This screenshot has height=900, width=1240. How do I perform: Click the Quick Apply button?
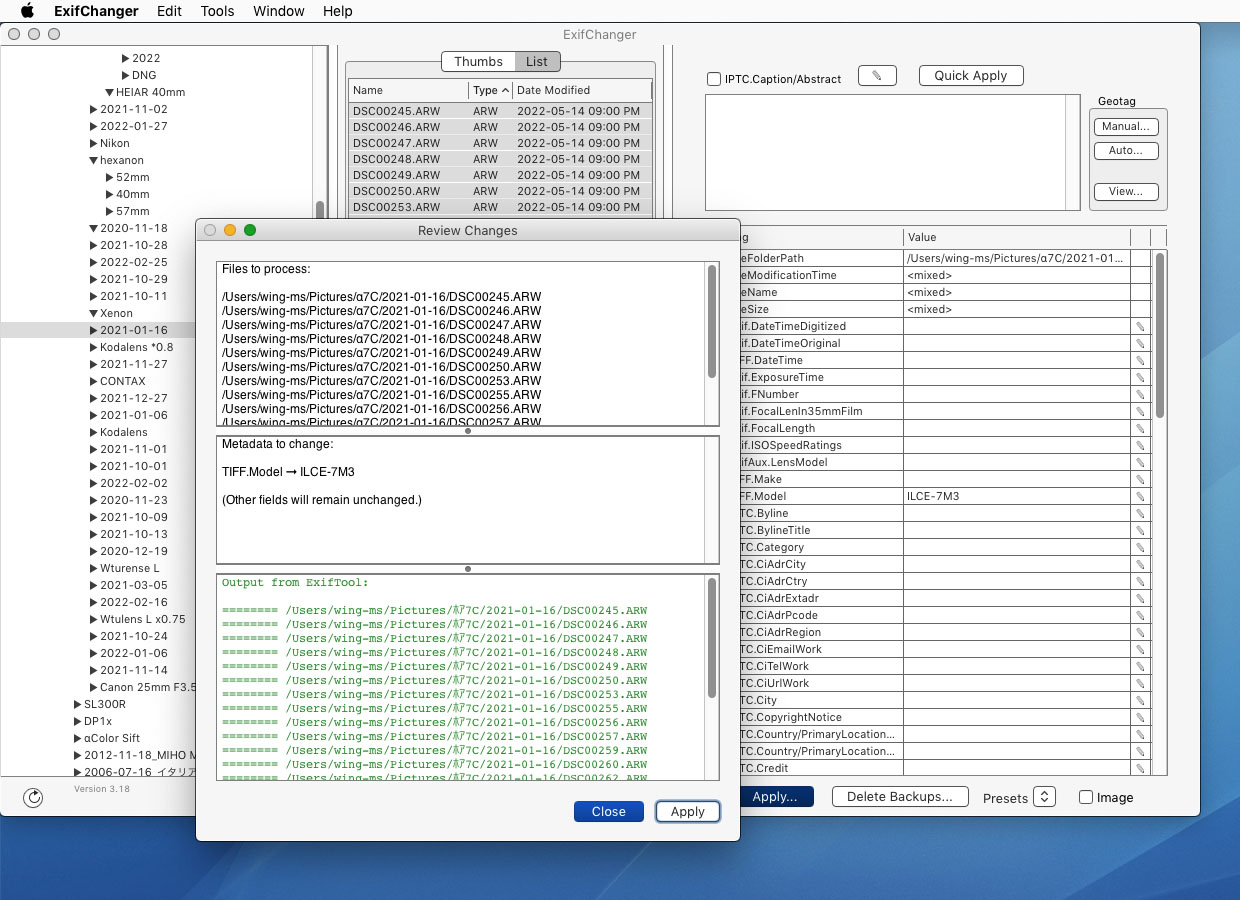(970, 76)
